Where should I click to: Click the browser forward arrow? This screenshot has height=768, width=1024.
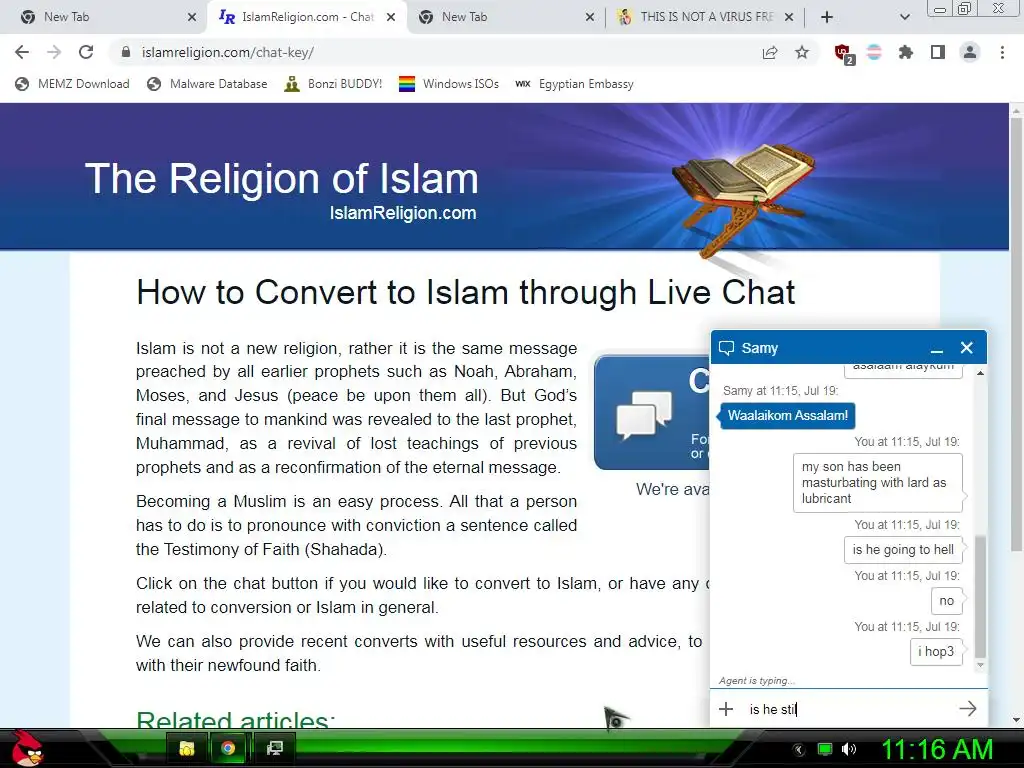tap(54, 52)
